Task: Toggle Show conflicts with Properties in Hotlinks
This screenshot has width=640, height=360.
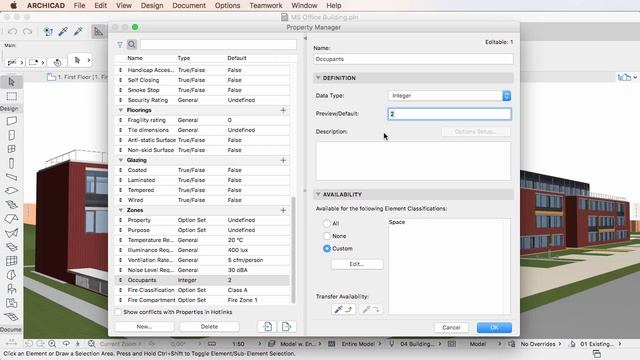Action: [118, 312]
